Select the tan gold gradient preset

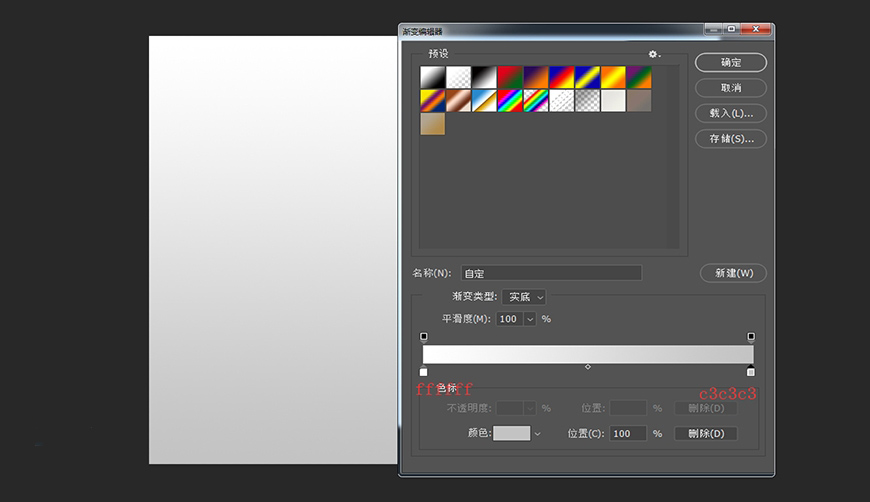(x=433, y=124)
